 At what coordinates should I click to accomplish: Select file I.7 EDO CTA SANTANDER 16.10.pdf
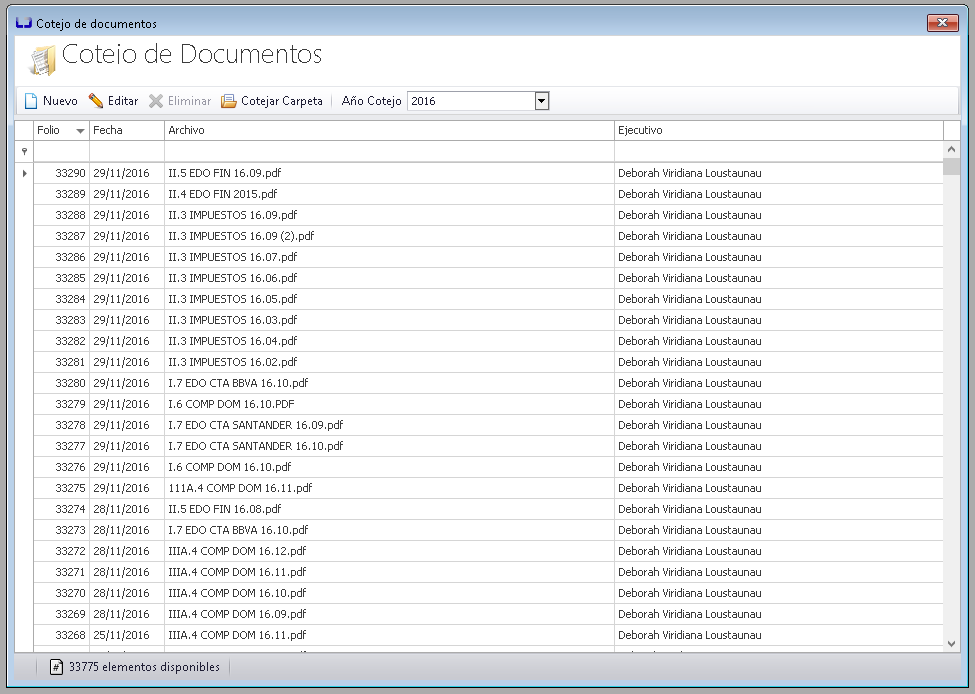(256, 446)
